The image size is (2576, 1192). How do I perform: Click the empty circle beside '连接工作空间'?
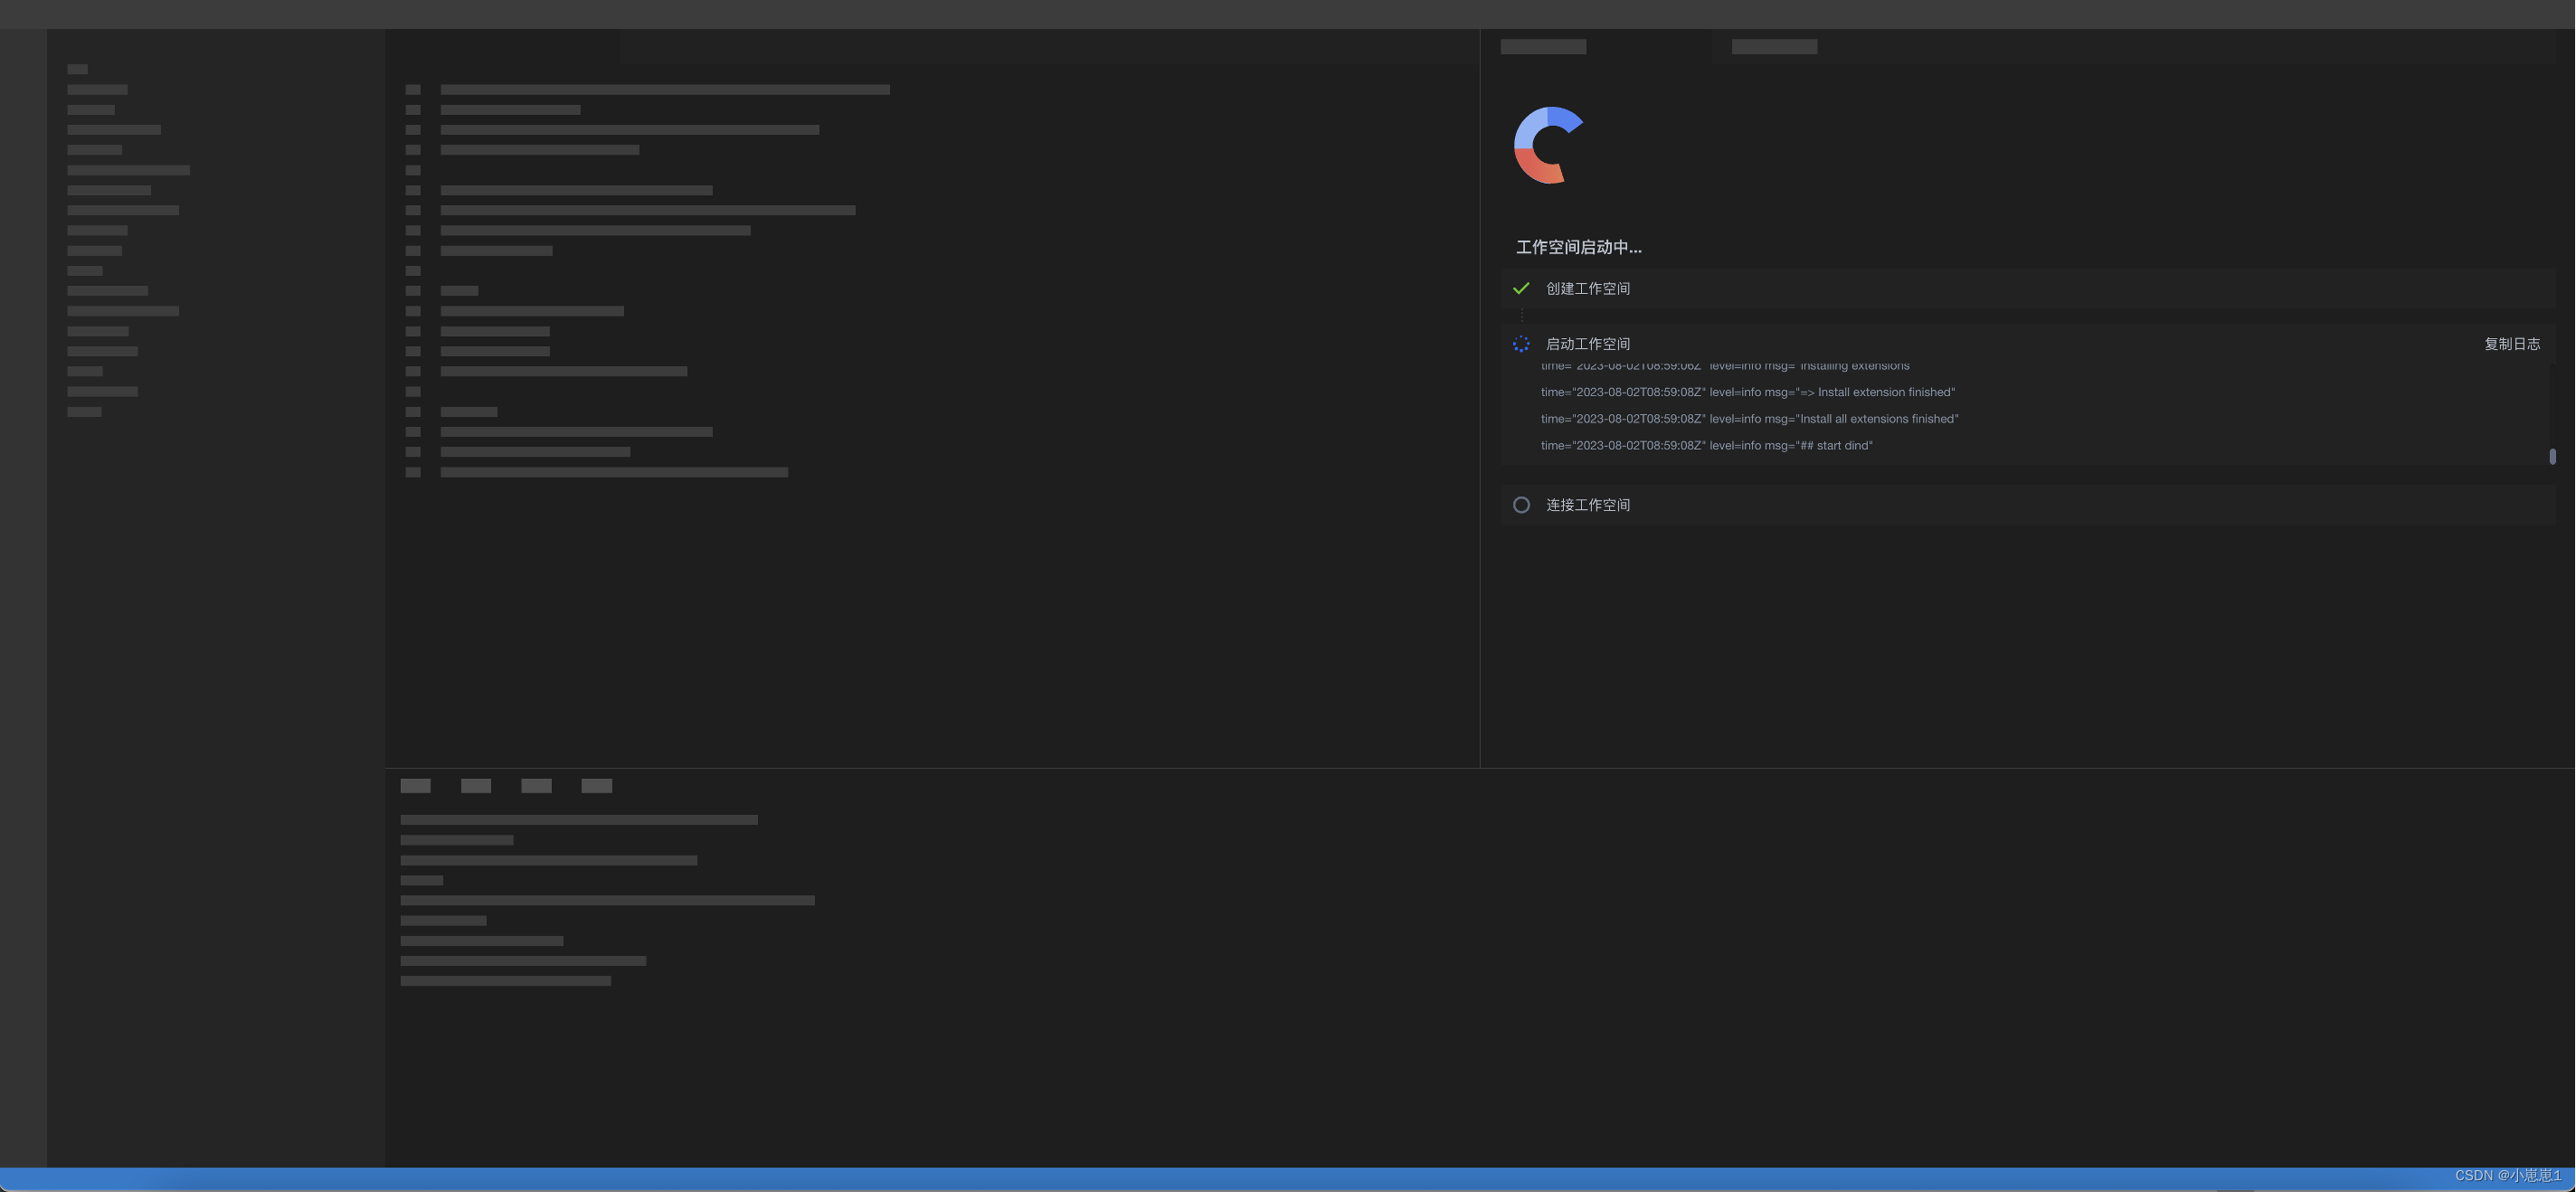pos(1521,505)
